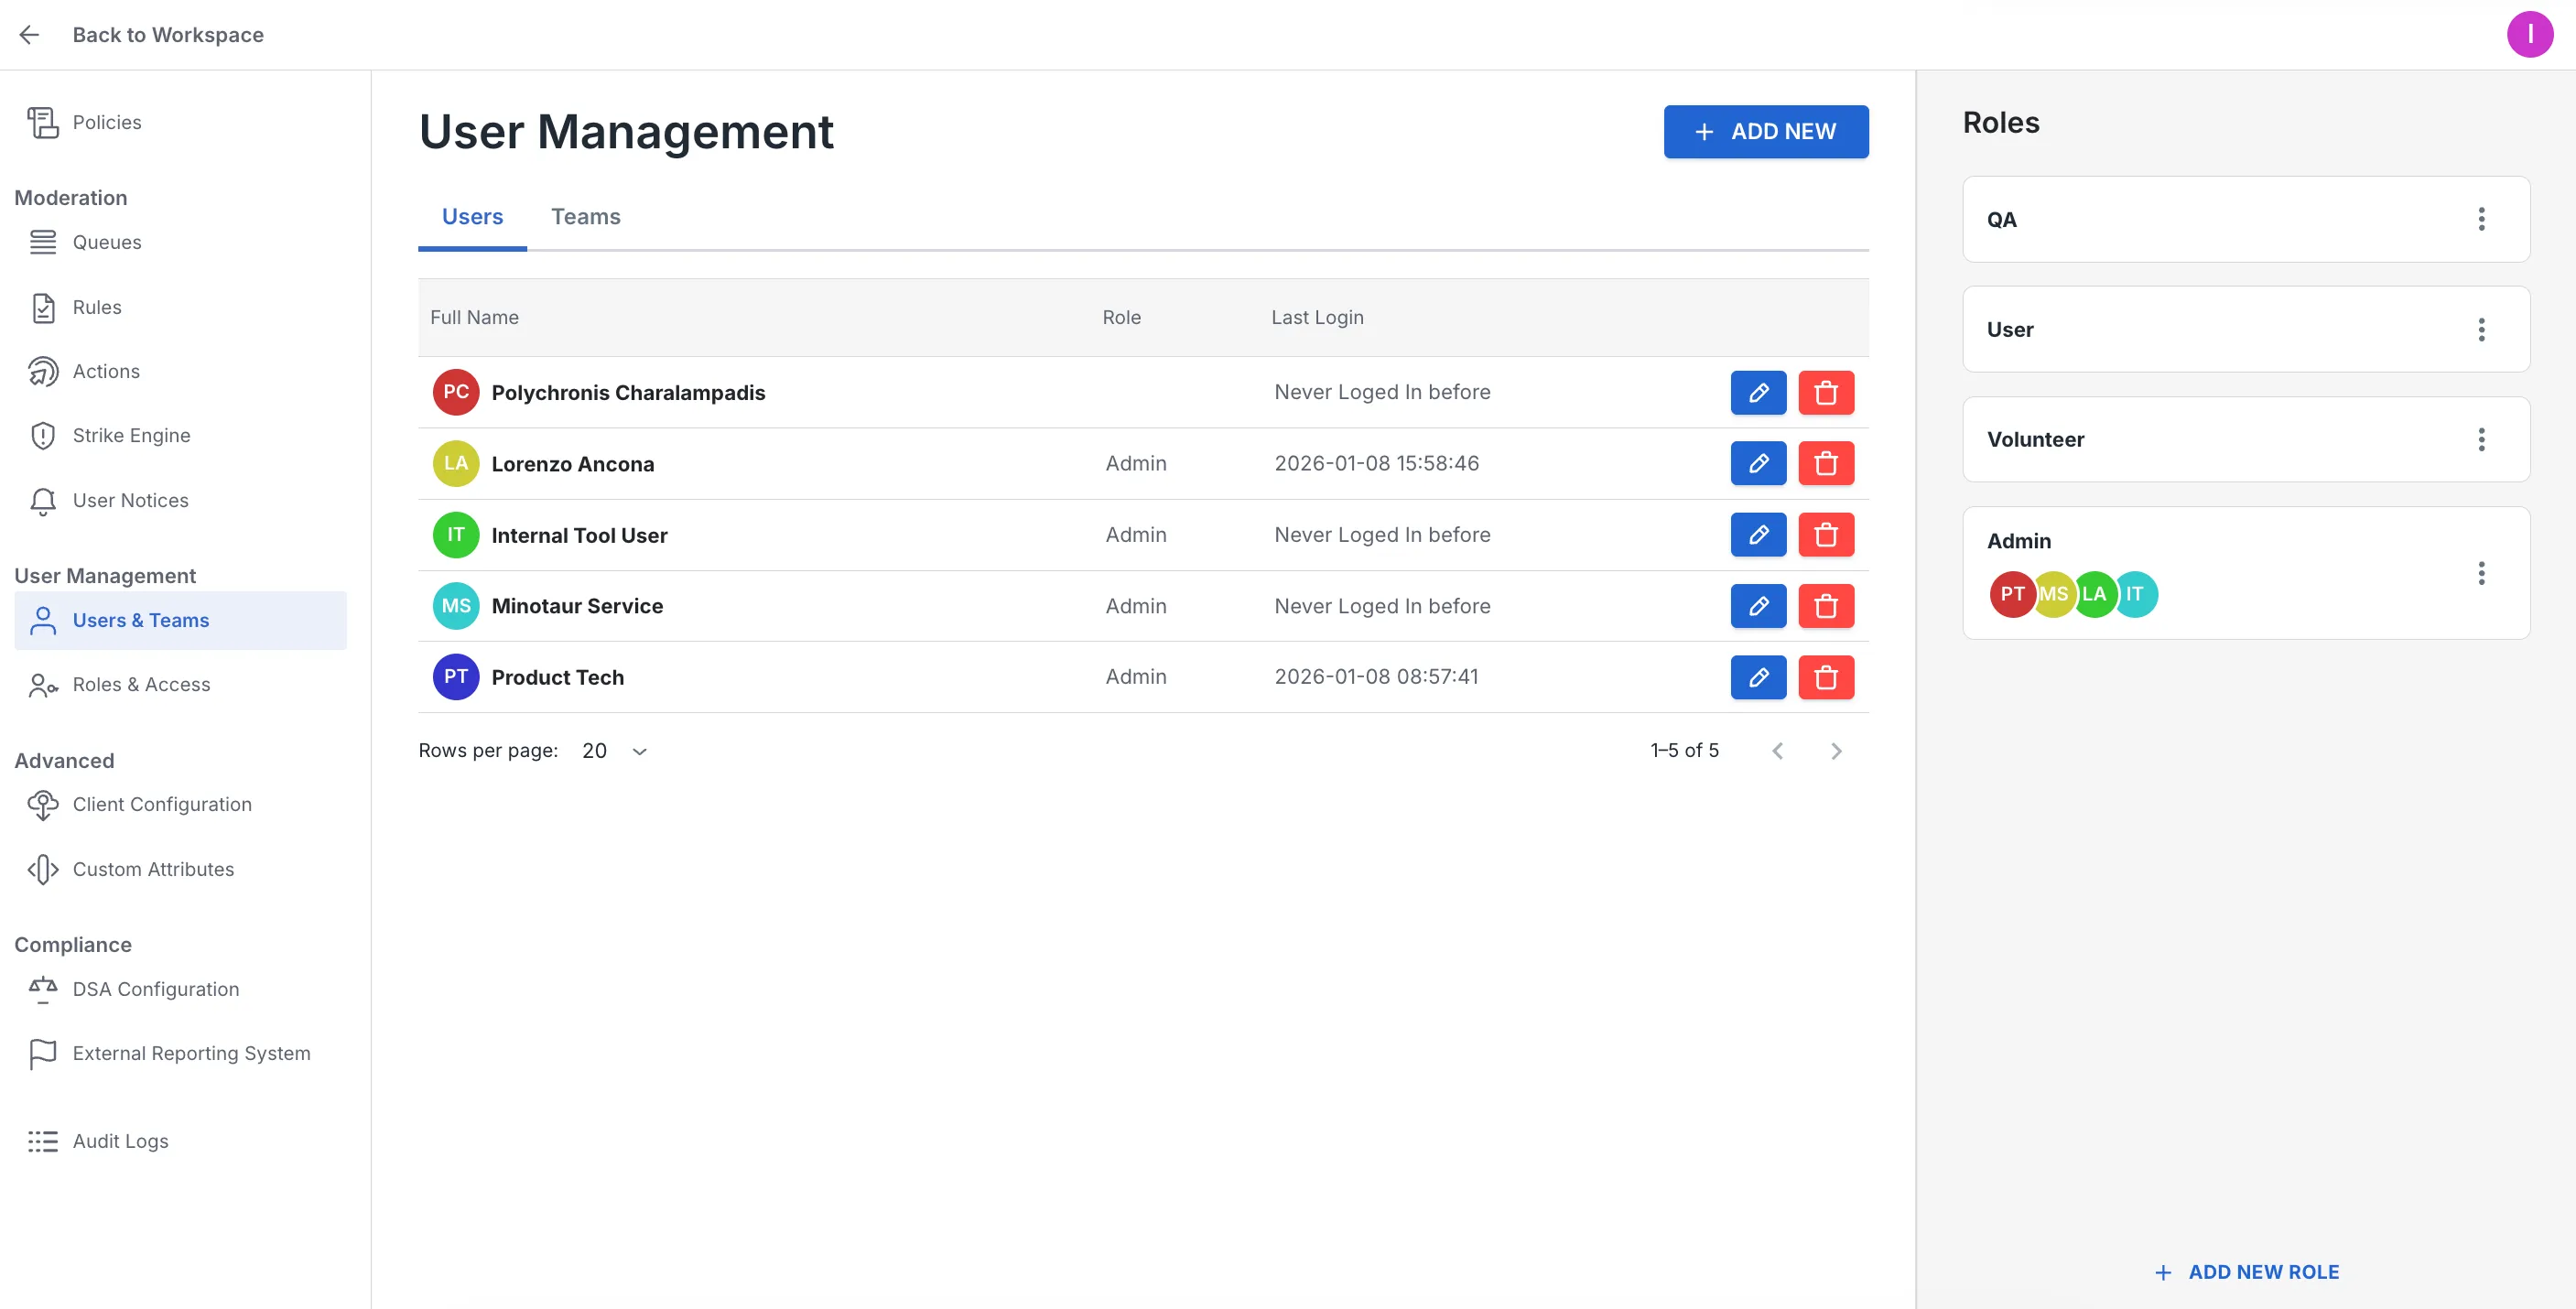Expand the rows per page dropdown
Image resolution: width=2576 pixels, height=1309 pixels.
click(615, 751)
